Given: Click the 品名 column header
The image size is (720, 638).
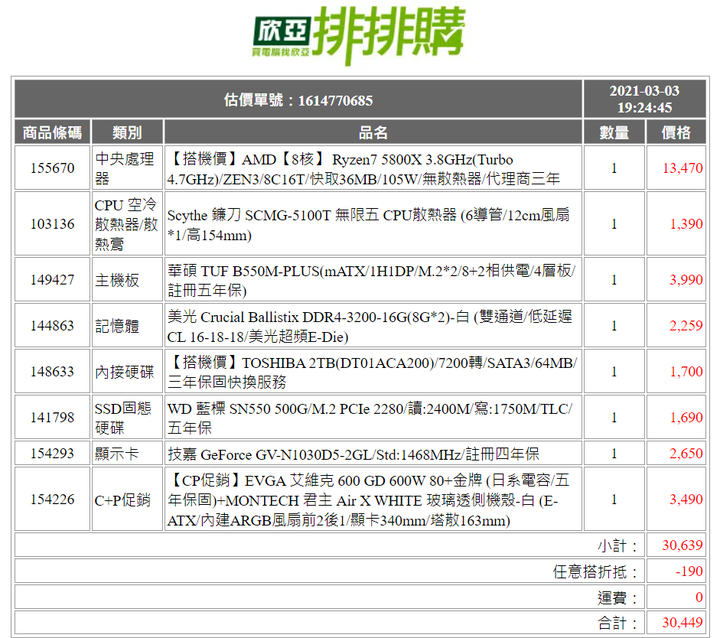Looking at the screenshot, I should pos(373,133).
